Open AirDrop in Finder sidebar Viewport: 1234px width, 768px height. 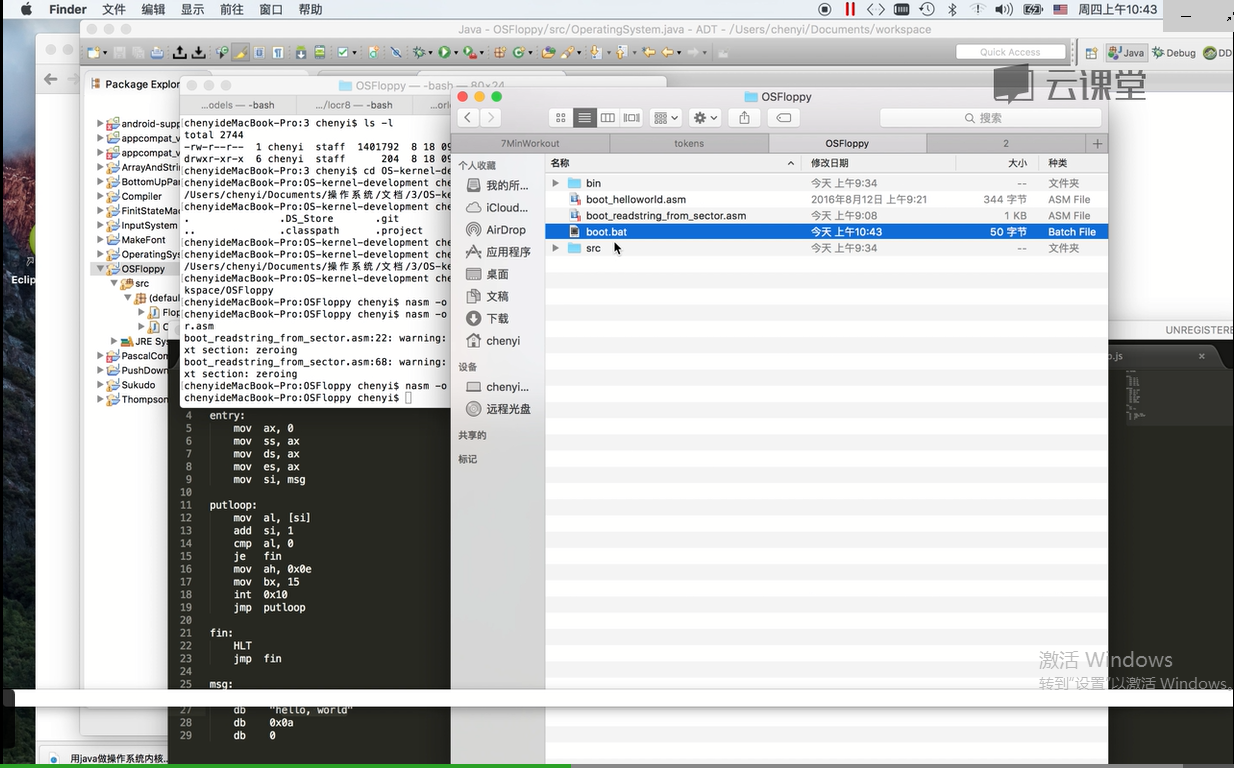click(497, 230)
